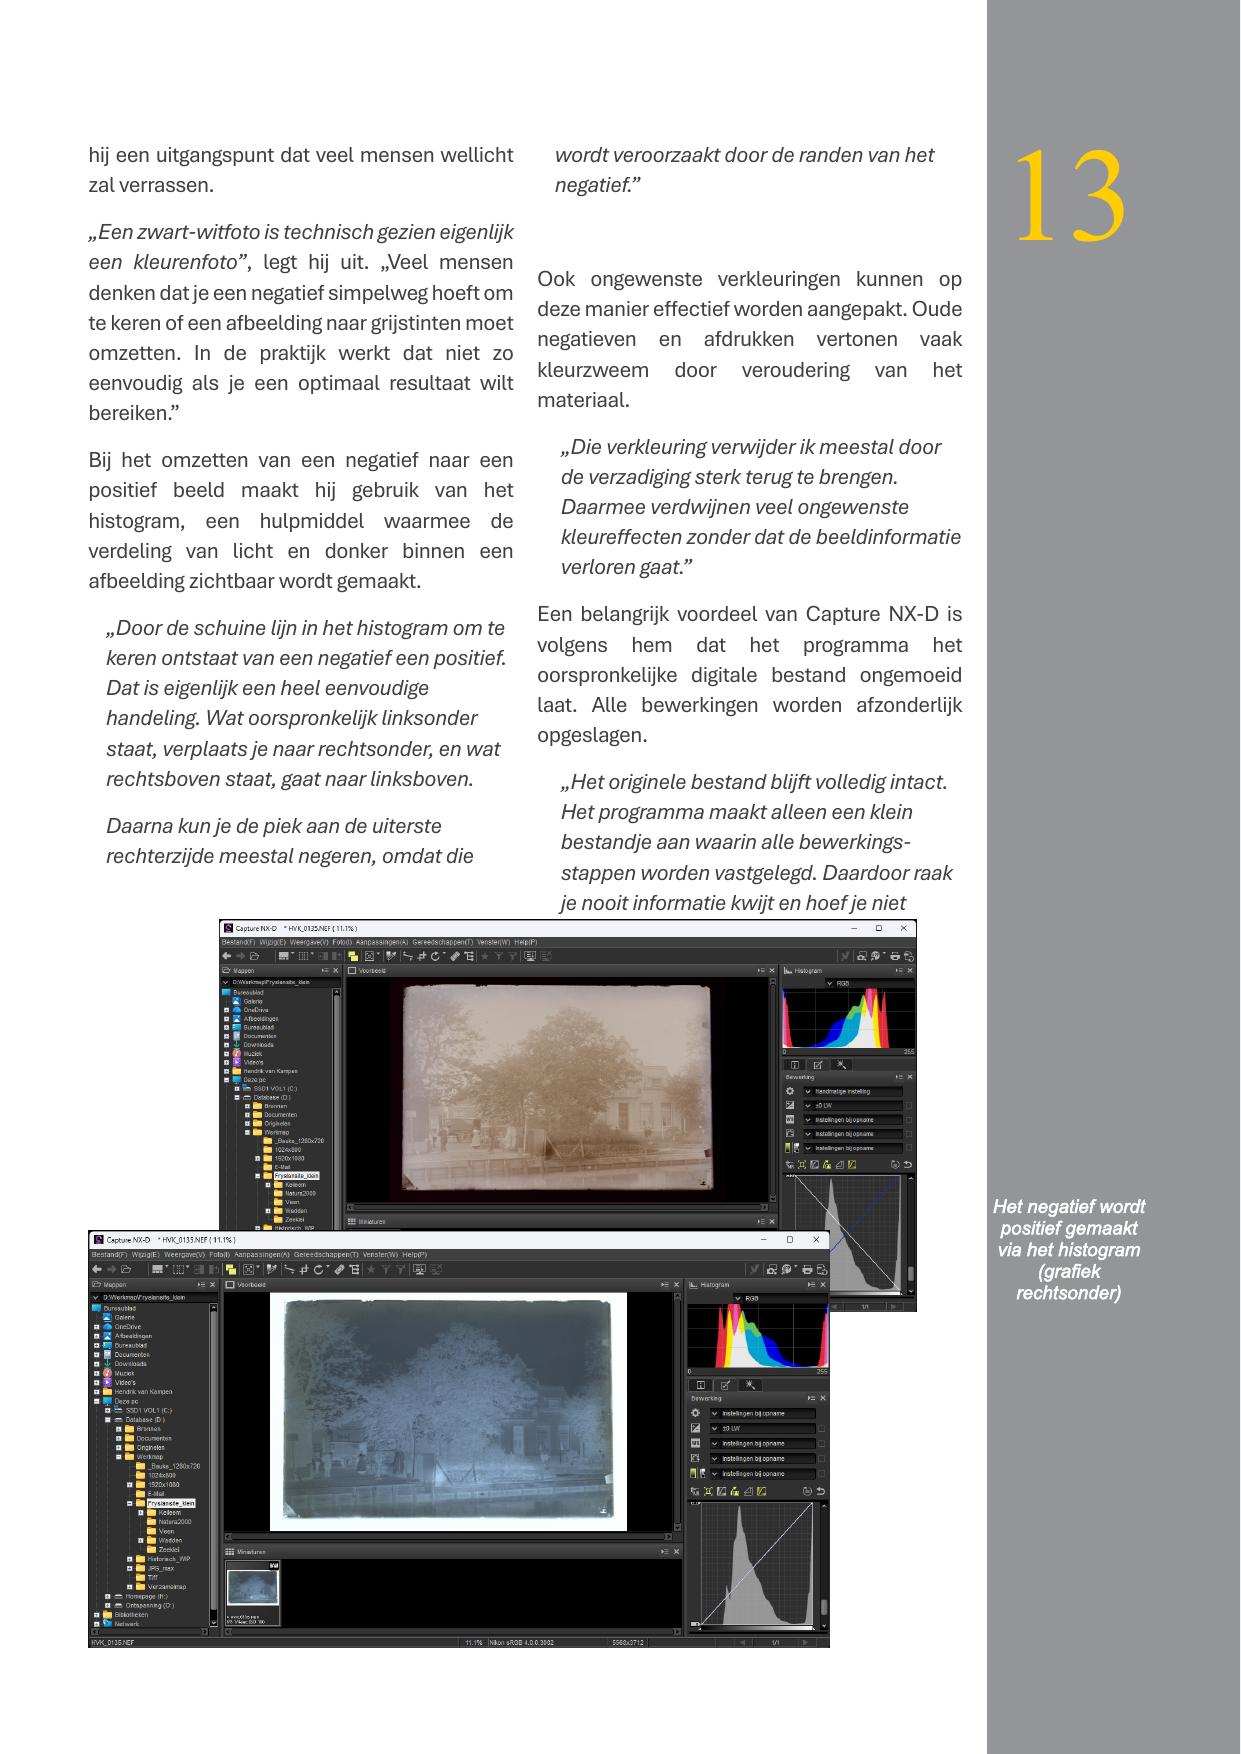
Task: Click first tool icon below Bewerking list, back window
Action: [790, 1164]
